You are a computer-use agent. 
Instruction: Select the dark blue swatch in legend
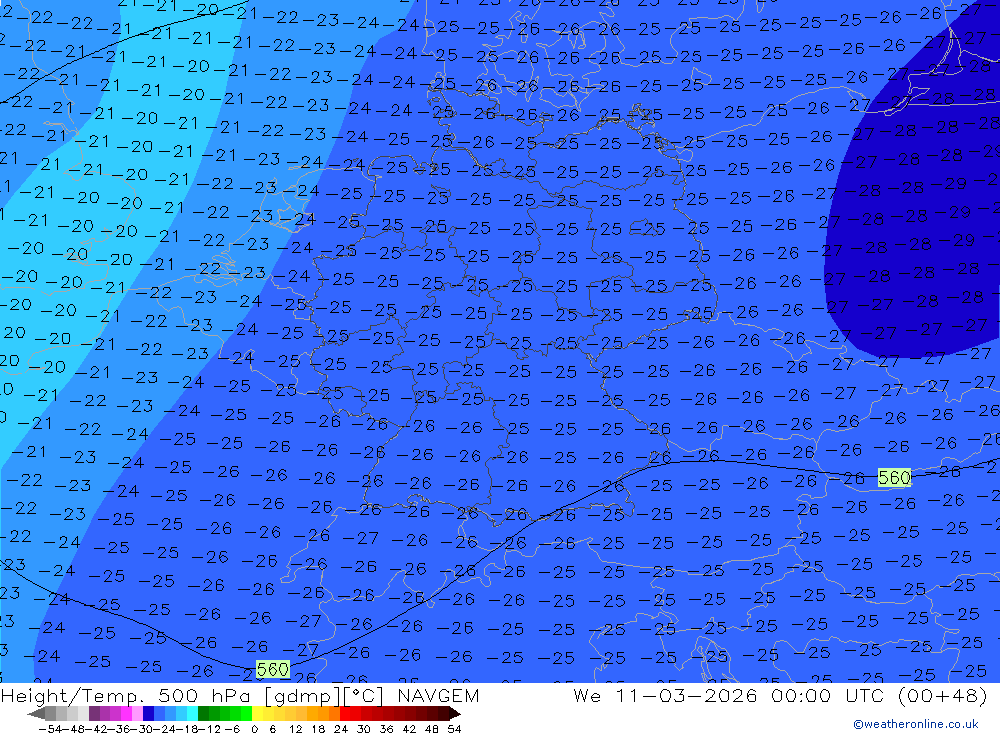pyautogui.click(x=148, y=714)
